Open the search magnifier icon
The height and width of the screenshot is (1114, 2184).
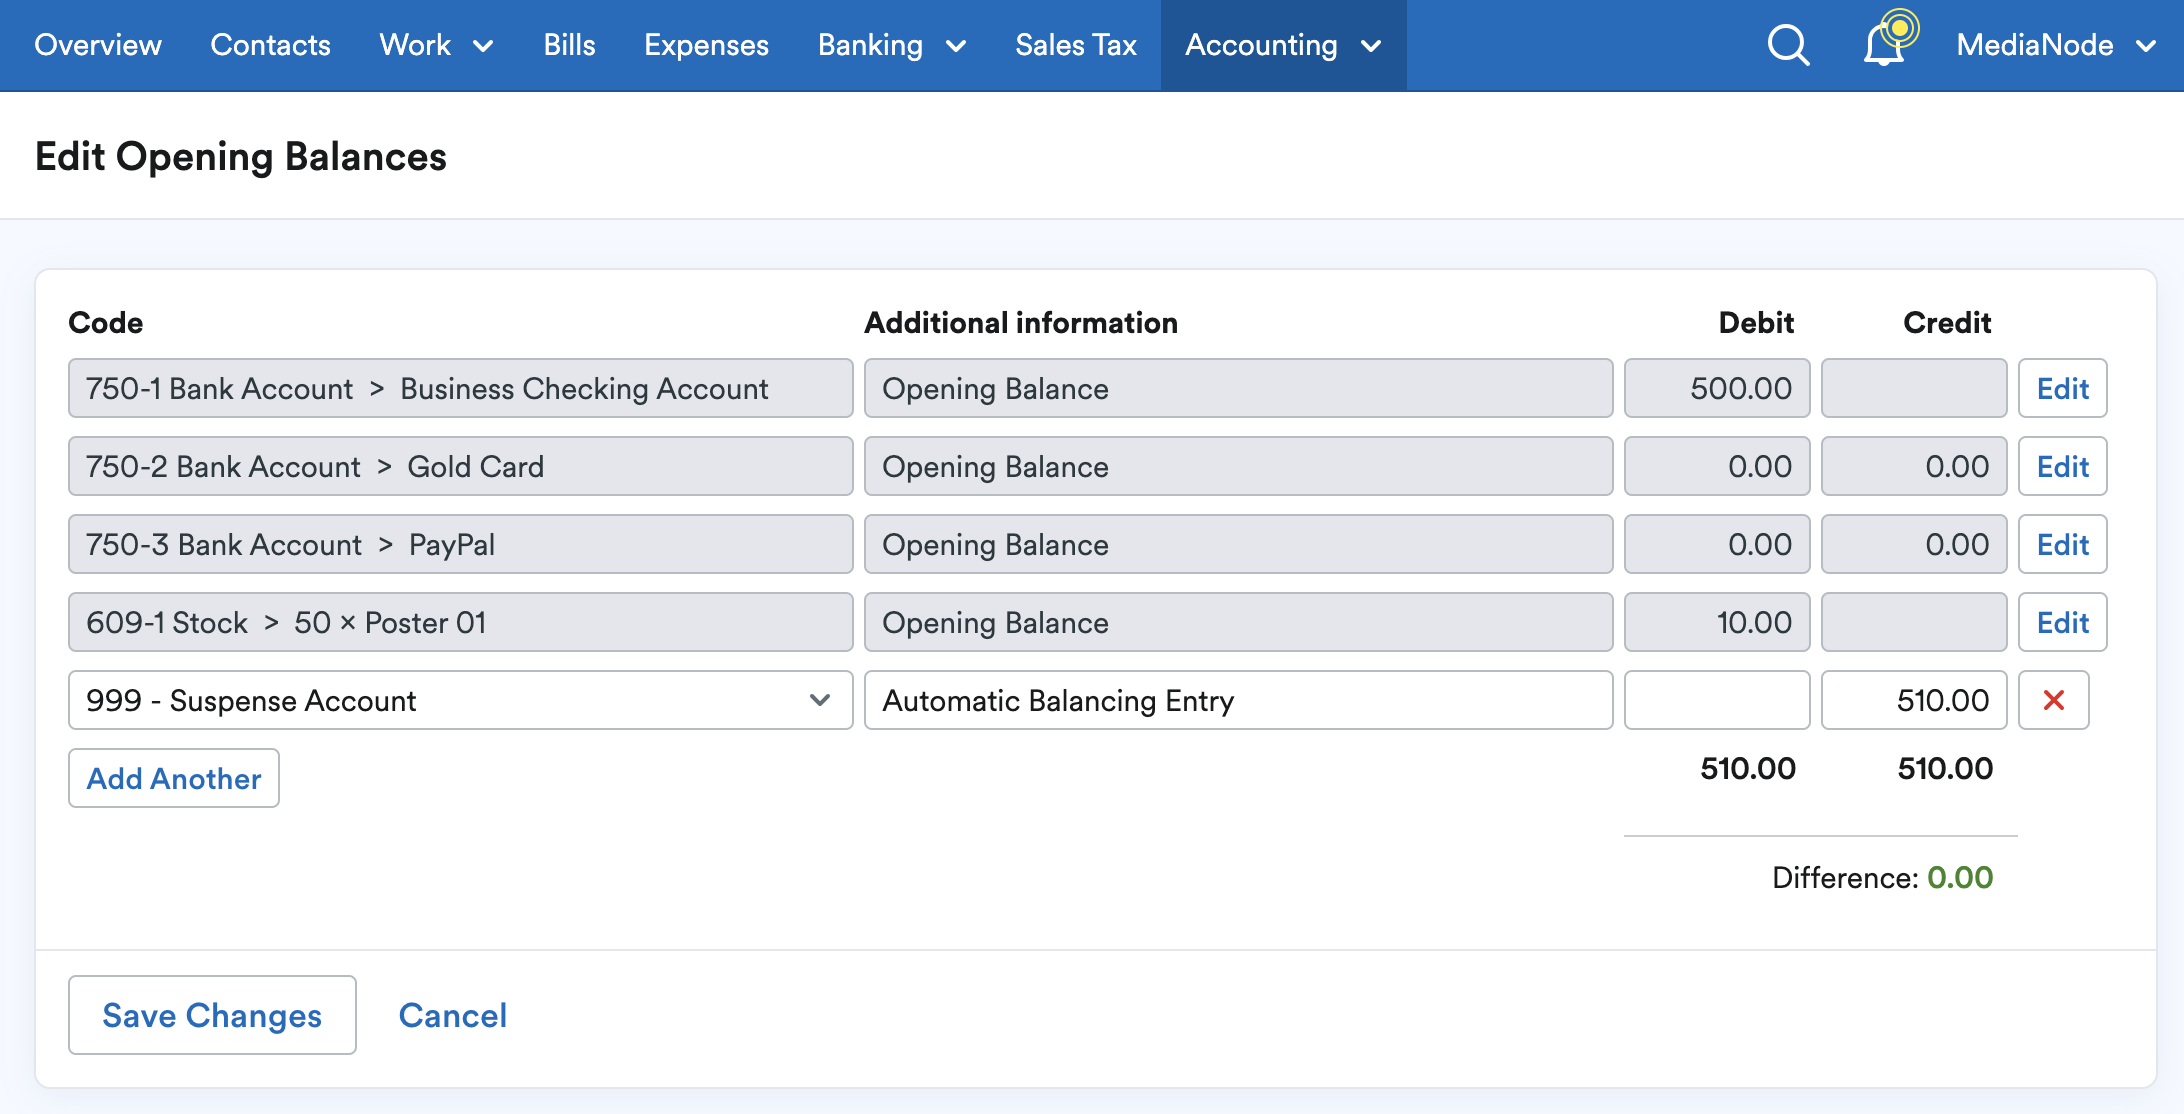click(1788, 45)
